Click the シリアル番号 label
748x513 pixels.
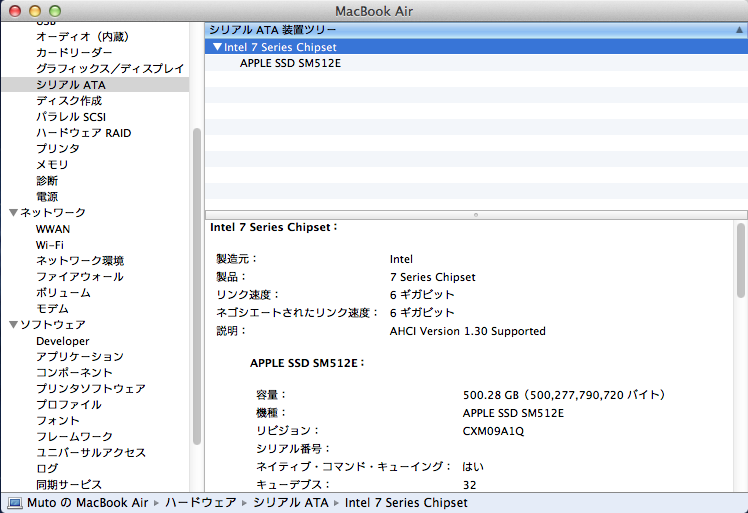(293, 449)
